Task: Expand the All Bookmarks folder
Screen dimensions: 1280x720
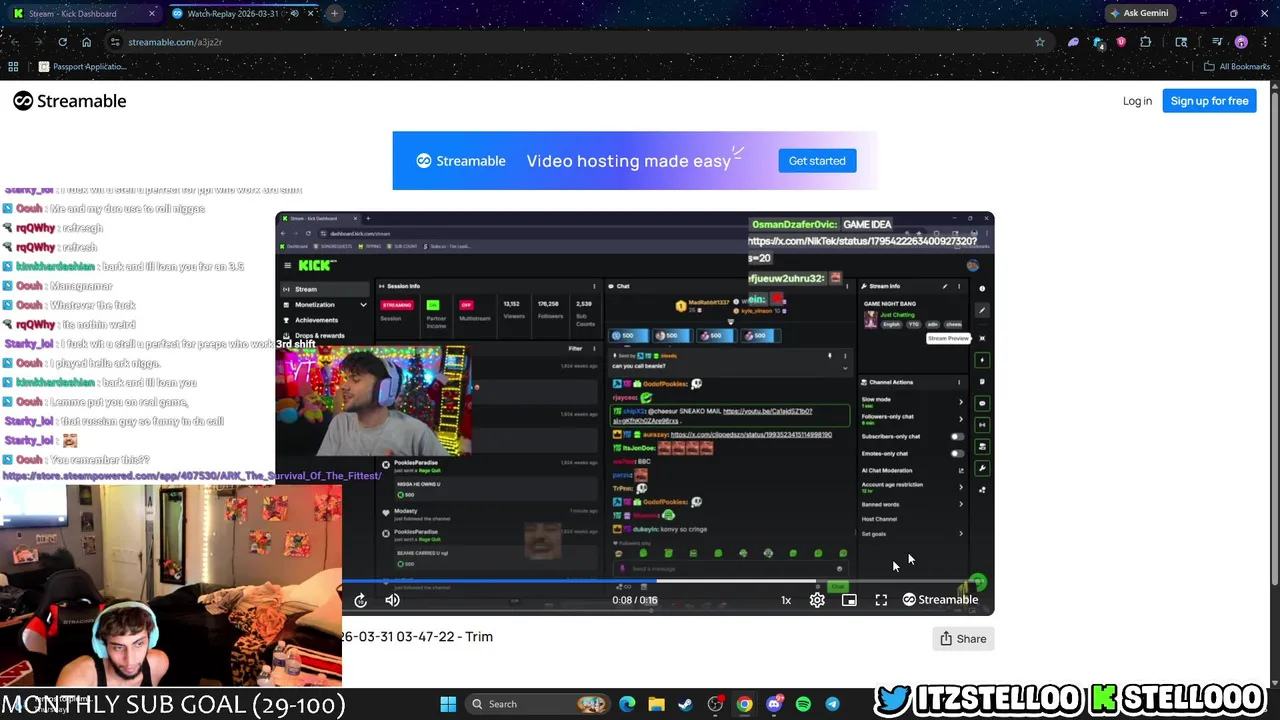Action: tap(1236, 67)
